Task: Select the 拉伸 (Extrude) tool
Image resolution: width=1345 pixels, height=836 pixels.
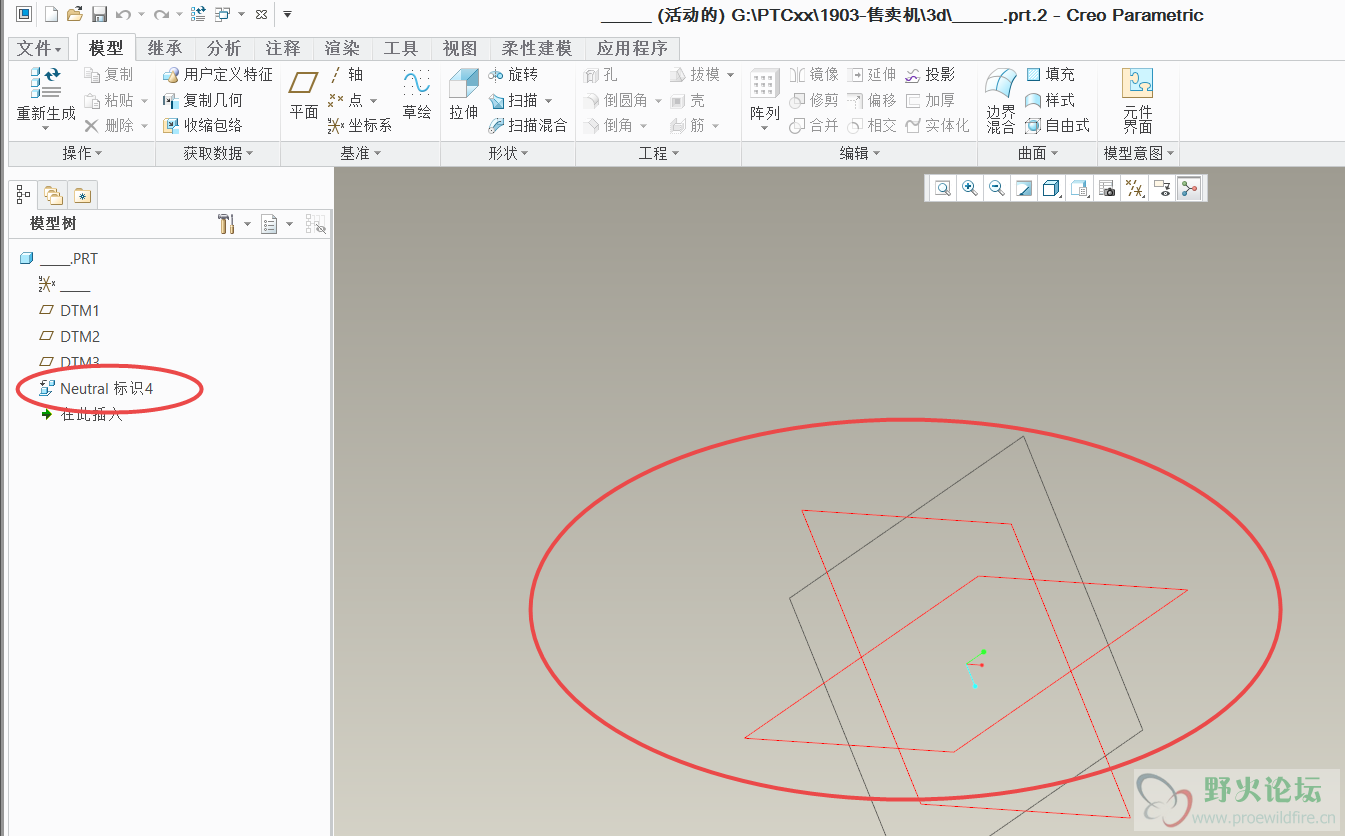Action: click(464, 95)
